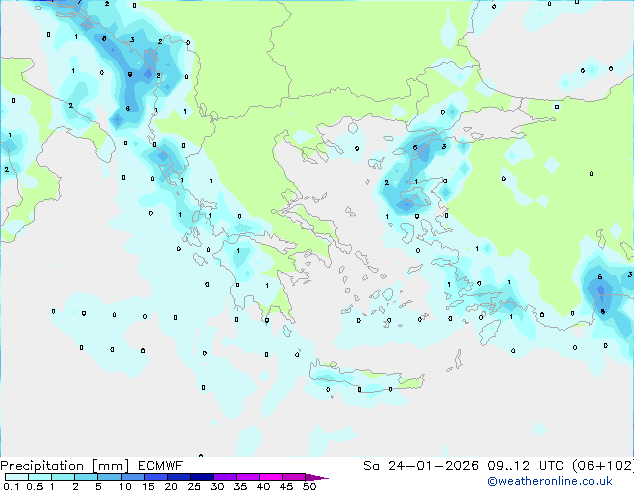This screenshot has height=490, width=634.
Task: Click the "10" legend scale label
Action: pyautogui.click(x=125, y=486)
